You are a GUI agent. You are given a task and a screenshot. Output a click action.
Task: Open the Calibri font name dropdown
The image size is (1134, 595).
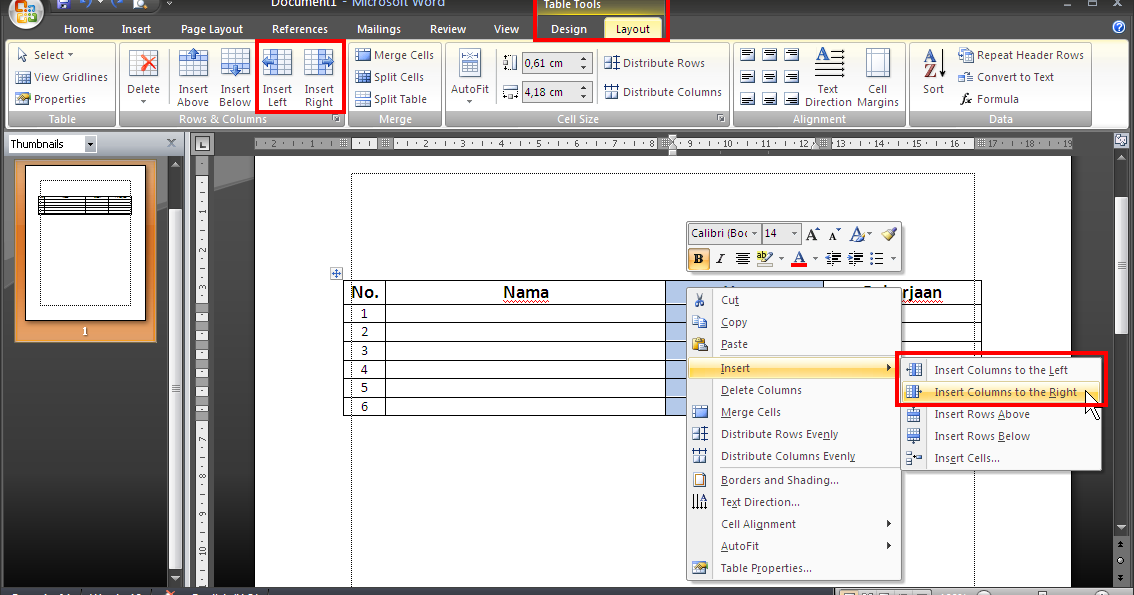click(x=754, y=234)
